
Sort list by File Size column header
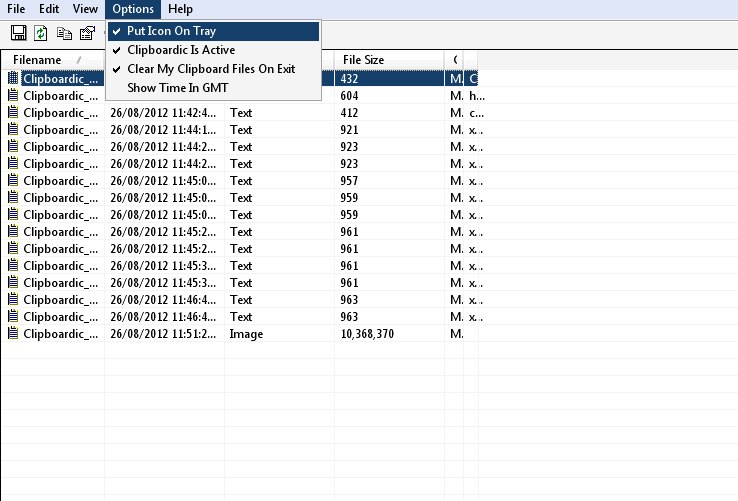point(364,60)
